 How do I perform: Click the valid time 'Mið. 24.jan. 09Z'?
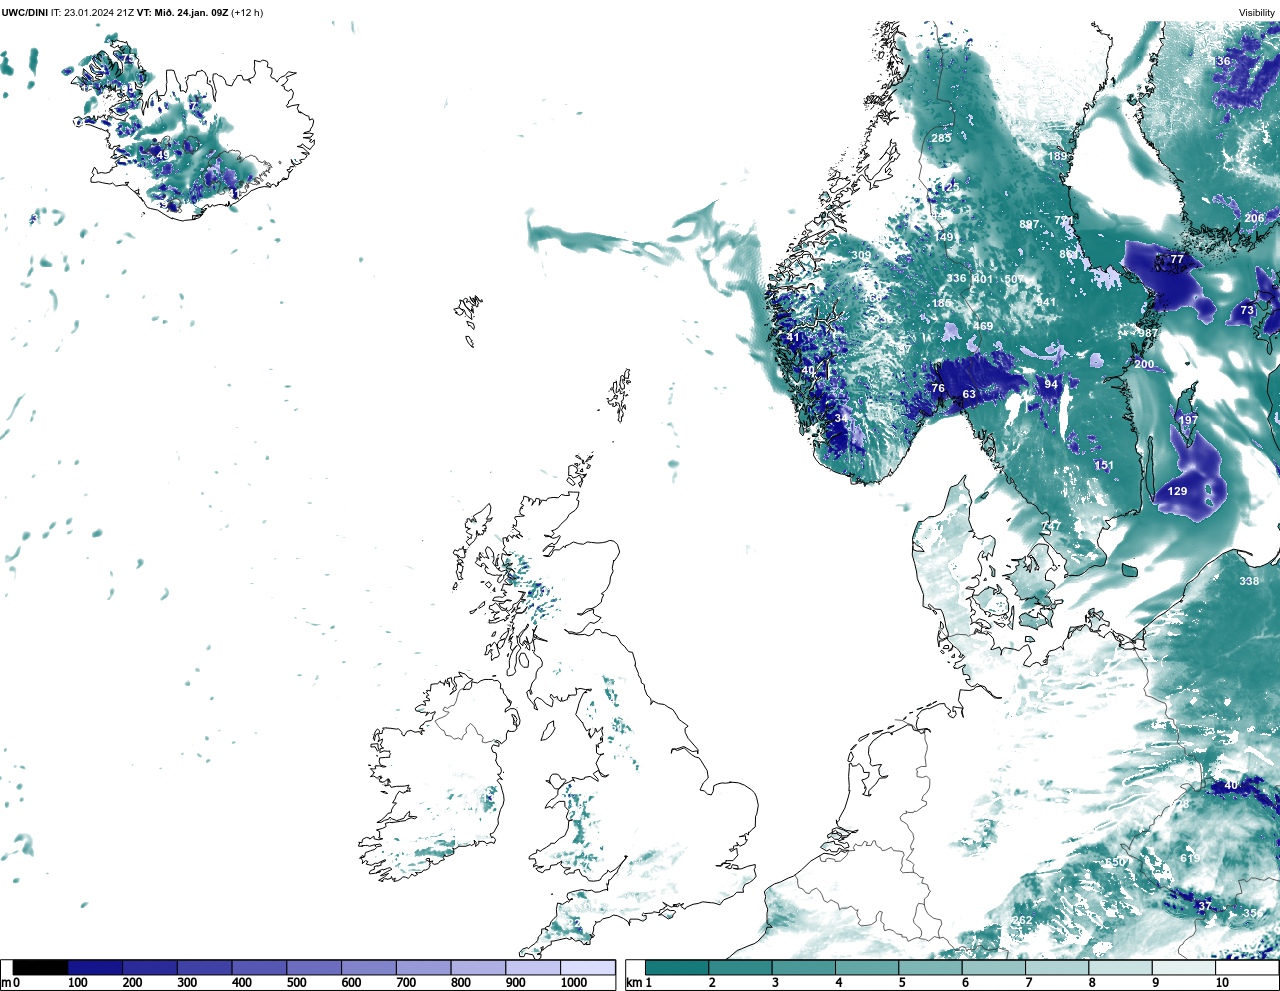(x=191, y=13)
